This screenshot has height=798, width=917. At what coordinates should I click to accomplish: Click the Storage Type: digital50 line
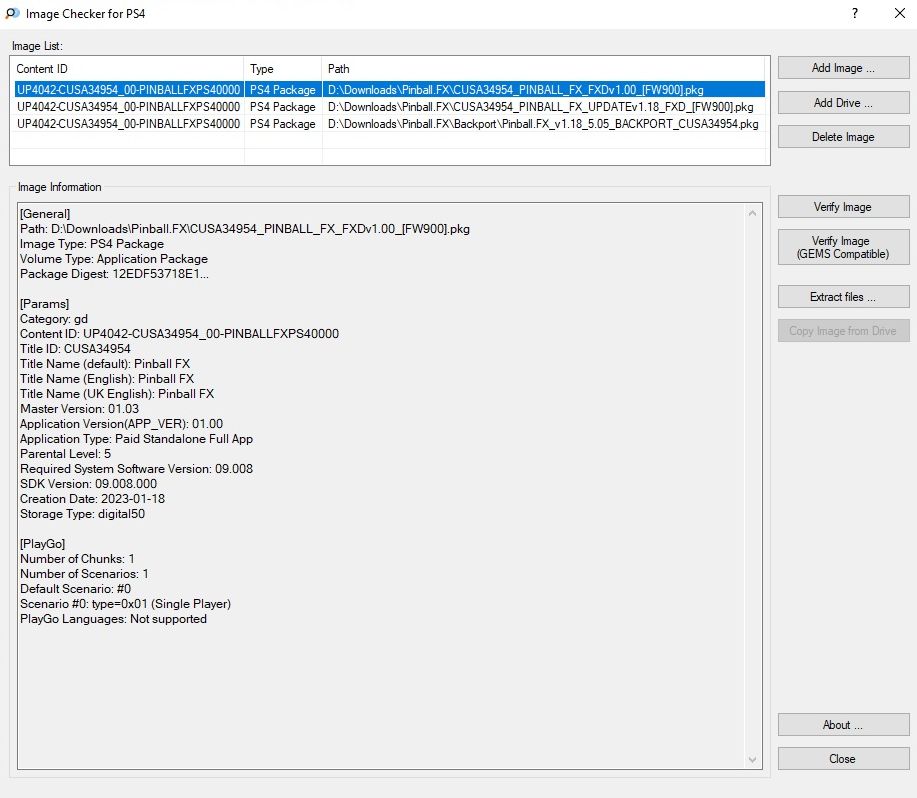coord(82,514)
